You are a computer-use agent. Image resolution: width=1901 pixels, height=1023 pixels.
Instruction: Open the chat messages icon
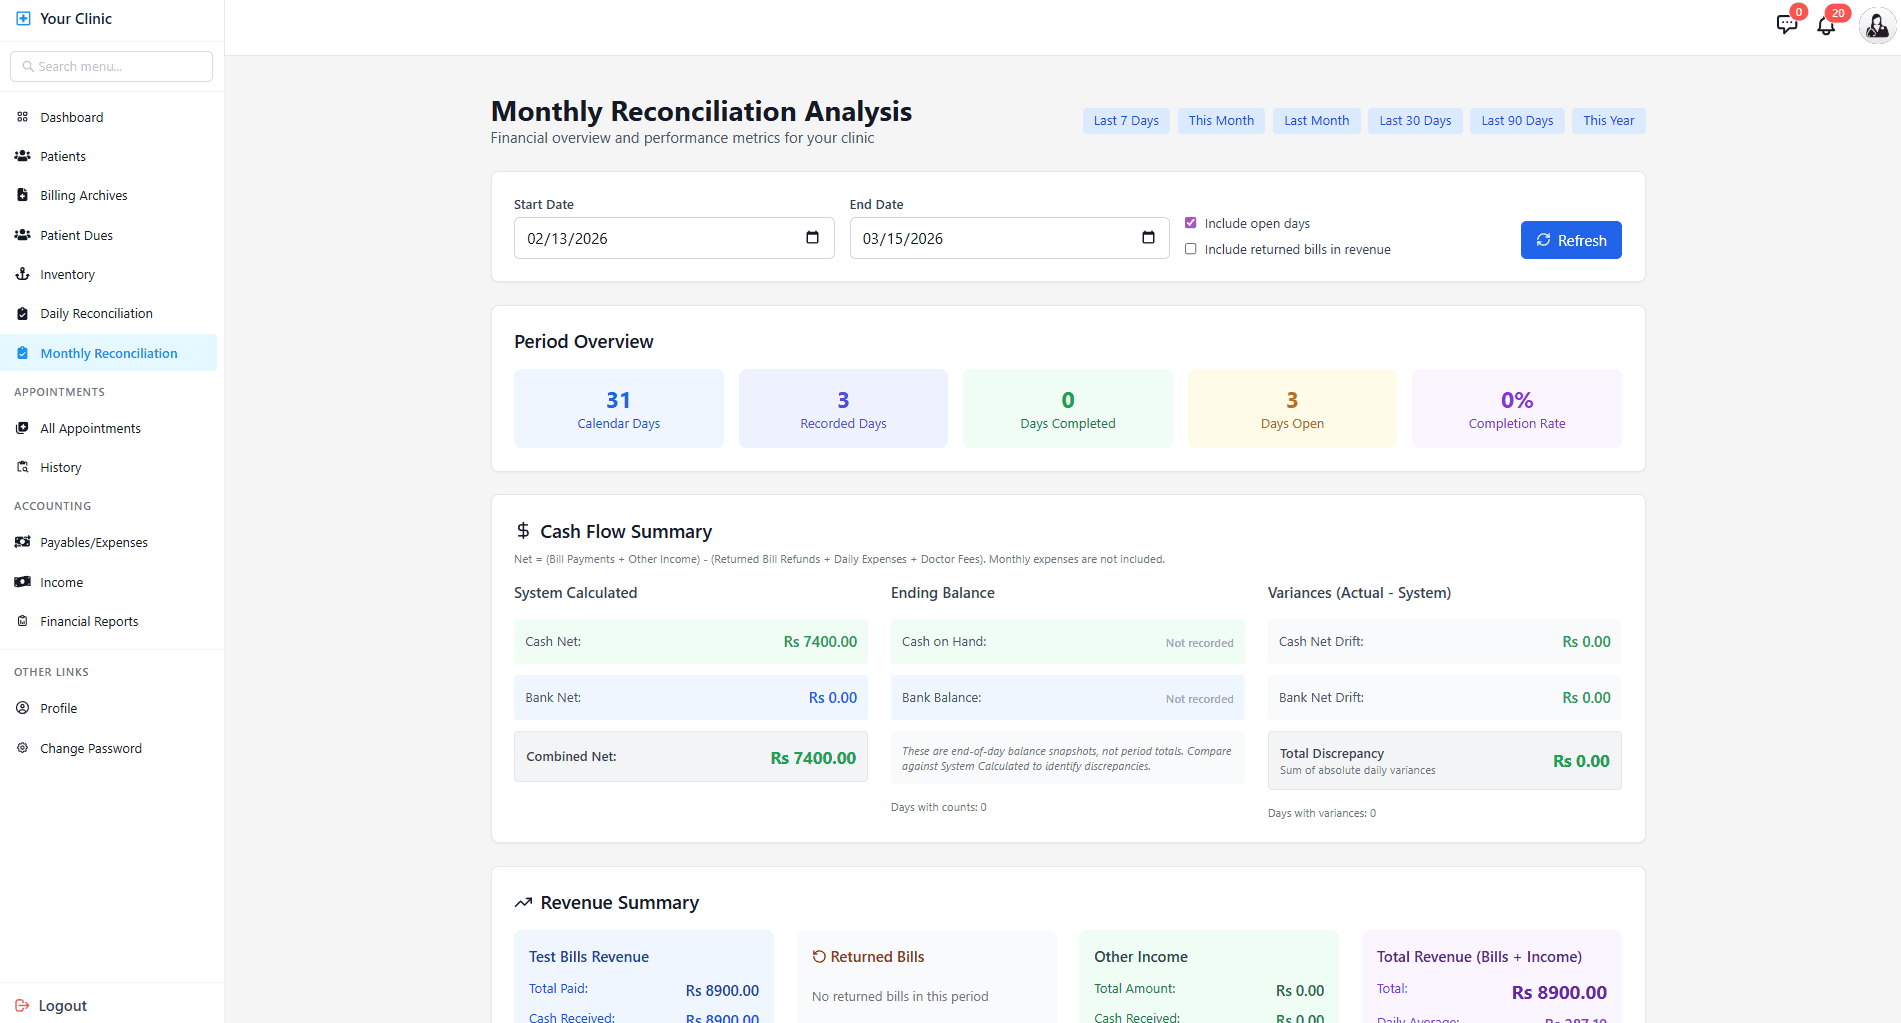click(1787, 26)
